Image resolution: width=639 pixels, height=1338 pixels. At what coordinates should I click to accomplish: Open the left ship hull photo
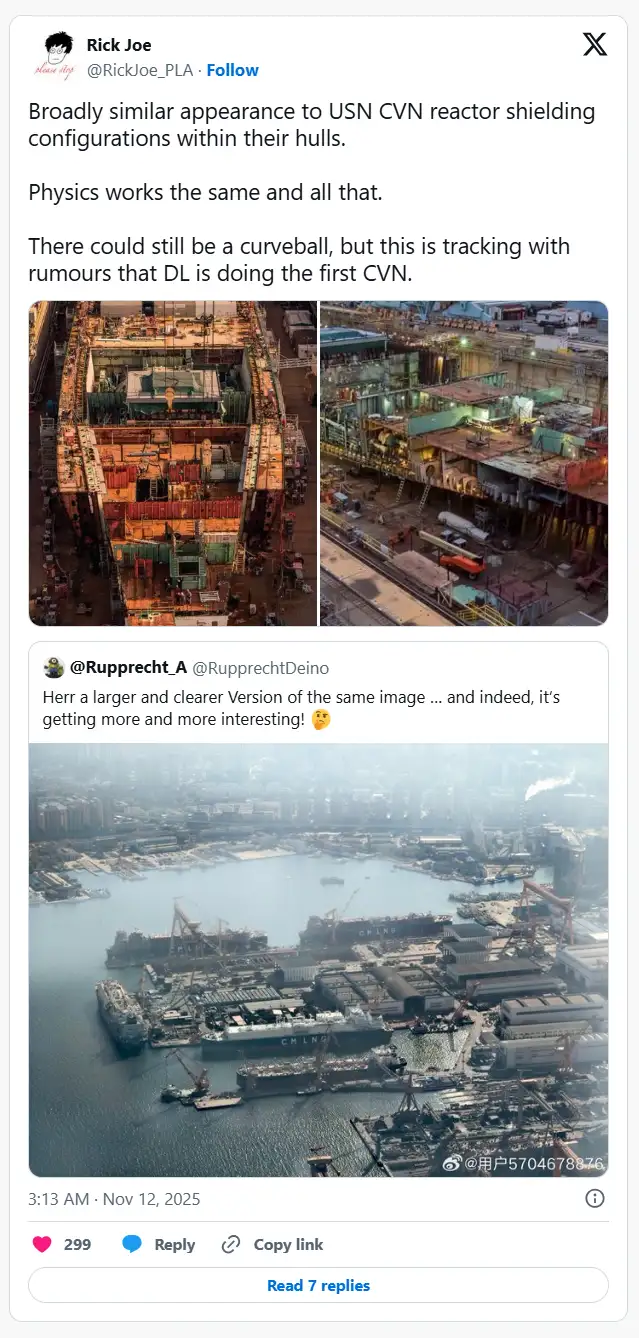point(173,463)
